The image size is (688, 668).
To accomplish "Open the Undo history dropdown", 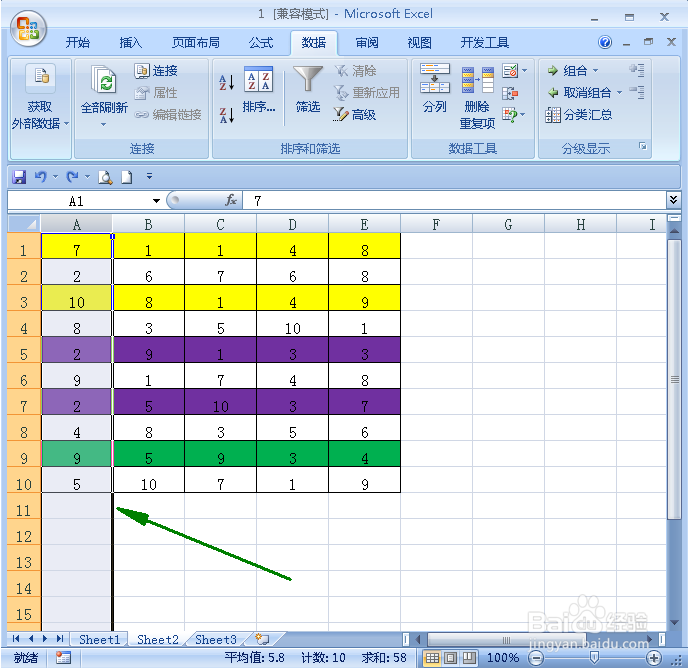I will [55, 176].
